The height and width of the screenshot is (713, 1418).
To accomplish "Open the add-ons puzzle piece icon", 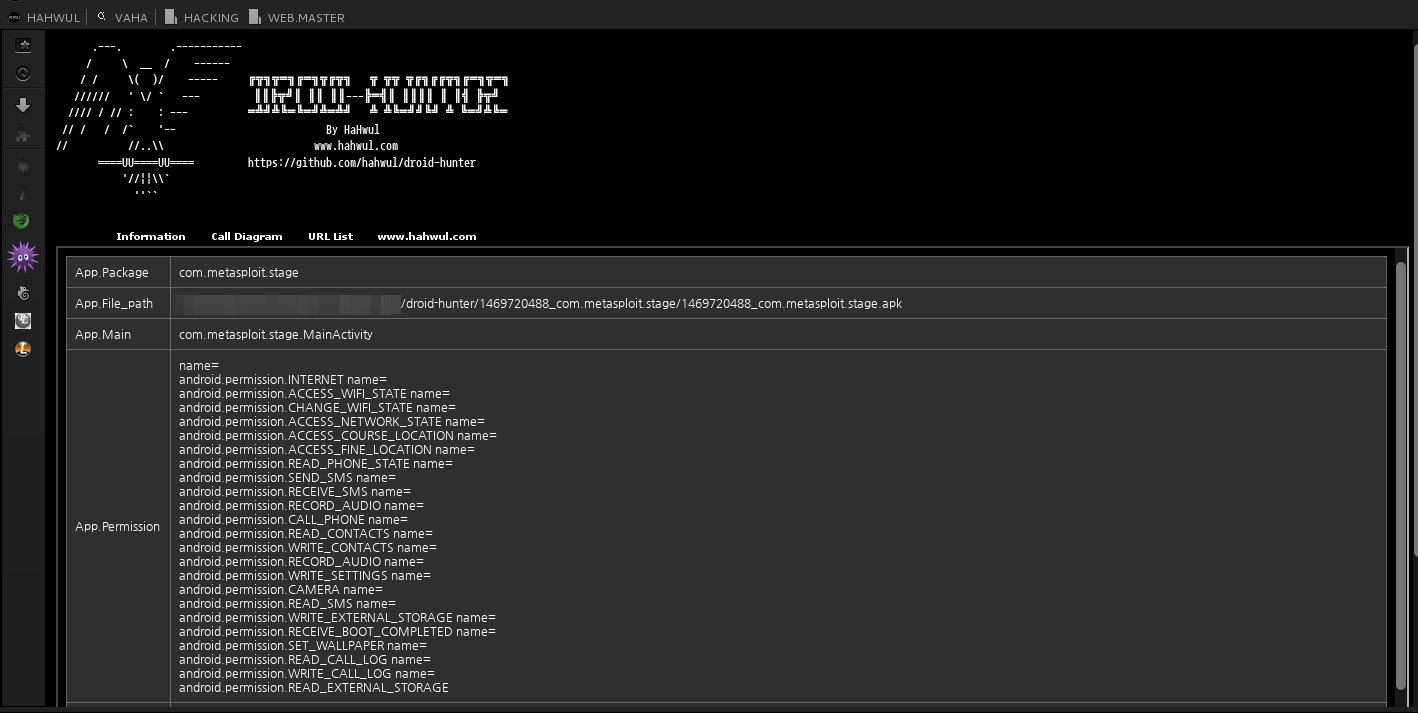I will [23, 135].
